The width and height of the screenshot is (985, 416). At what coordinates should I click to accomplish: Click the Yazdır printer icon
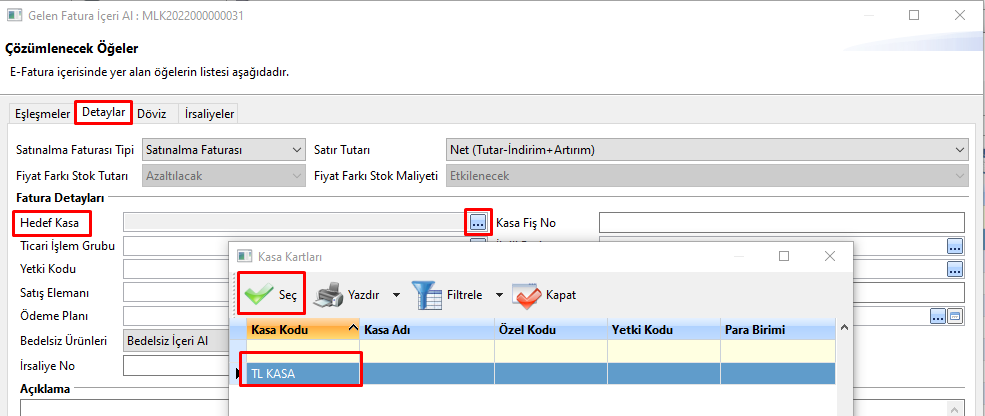pyautogui.click(x=328, y=295)
